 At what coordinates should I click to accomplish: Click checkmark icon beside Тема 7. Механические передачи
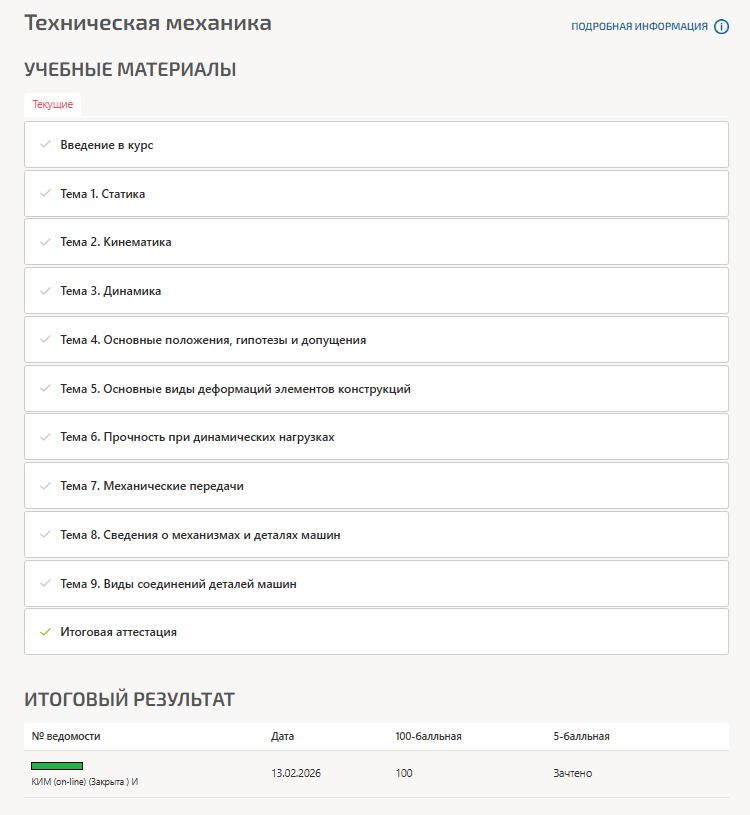(45, 486)
